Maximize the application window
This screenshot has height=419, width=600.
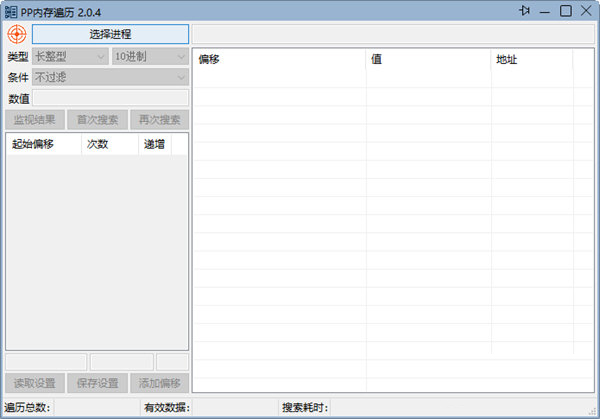566,11
